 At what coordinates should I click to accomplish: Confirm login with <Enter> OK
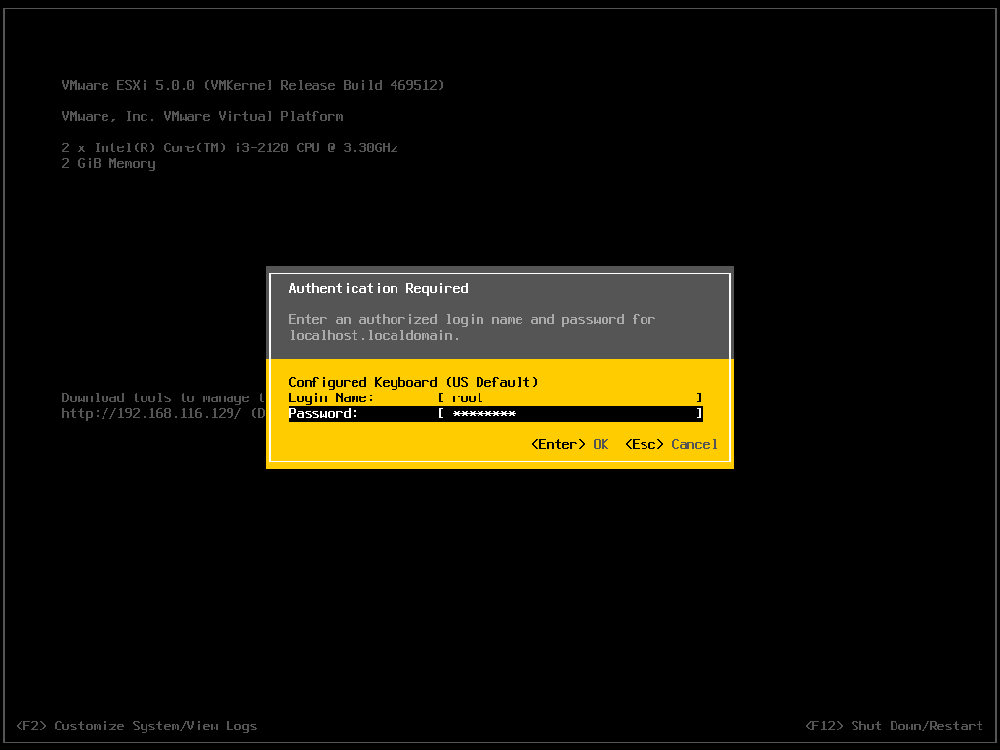tap(570, 445)
